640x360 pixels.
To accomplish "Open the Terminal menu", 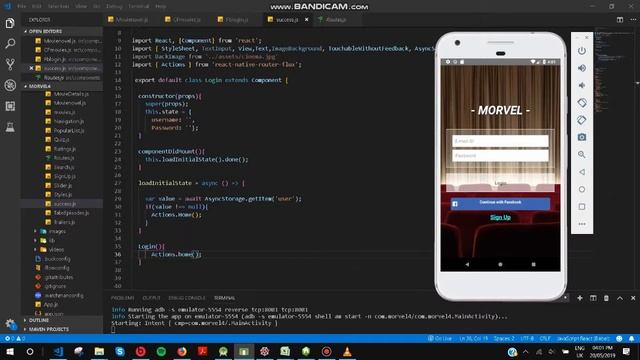I will point(139,6).
